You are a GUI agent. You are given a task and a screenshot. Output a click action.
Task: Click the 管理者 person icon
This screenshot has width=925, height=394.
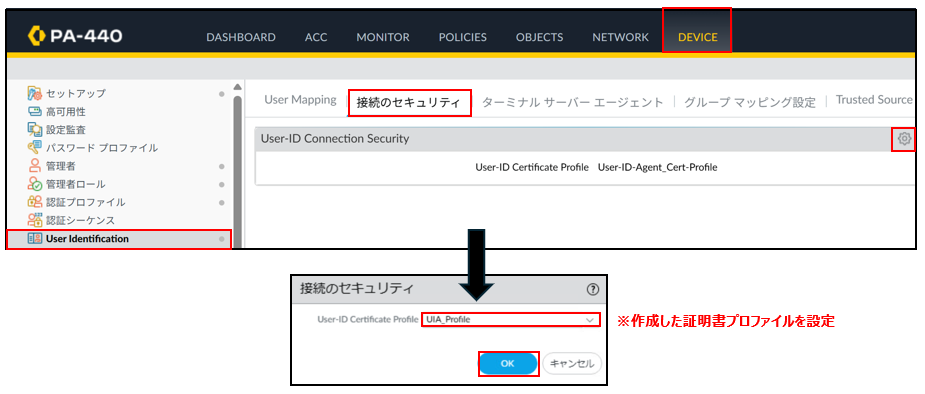pos(35,166)
